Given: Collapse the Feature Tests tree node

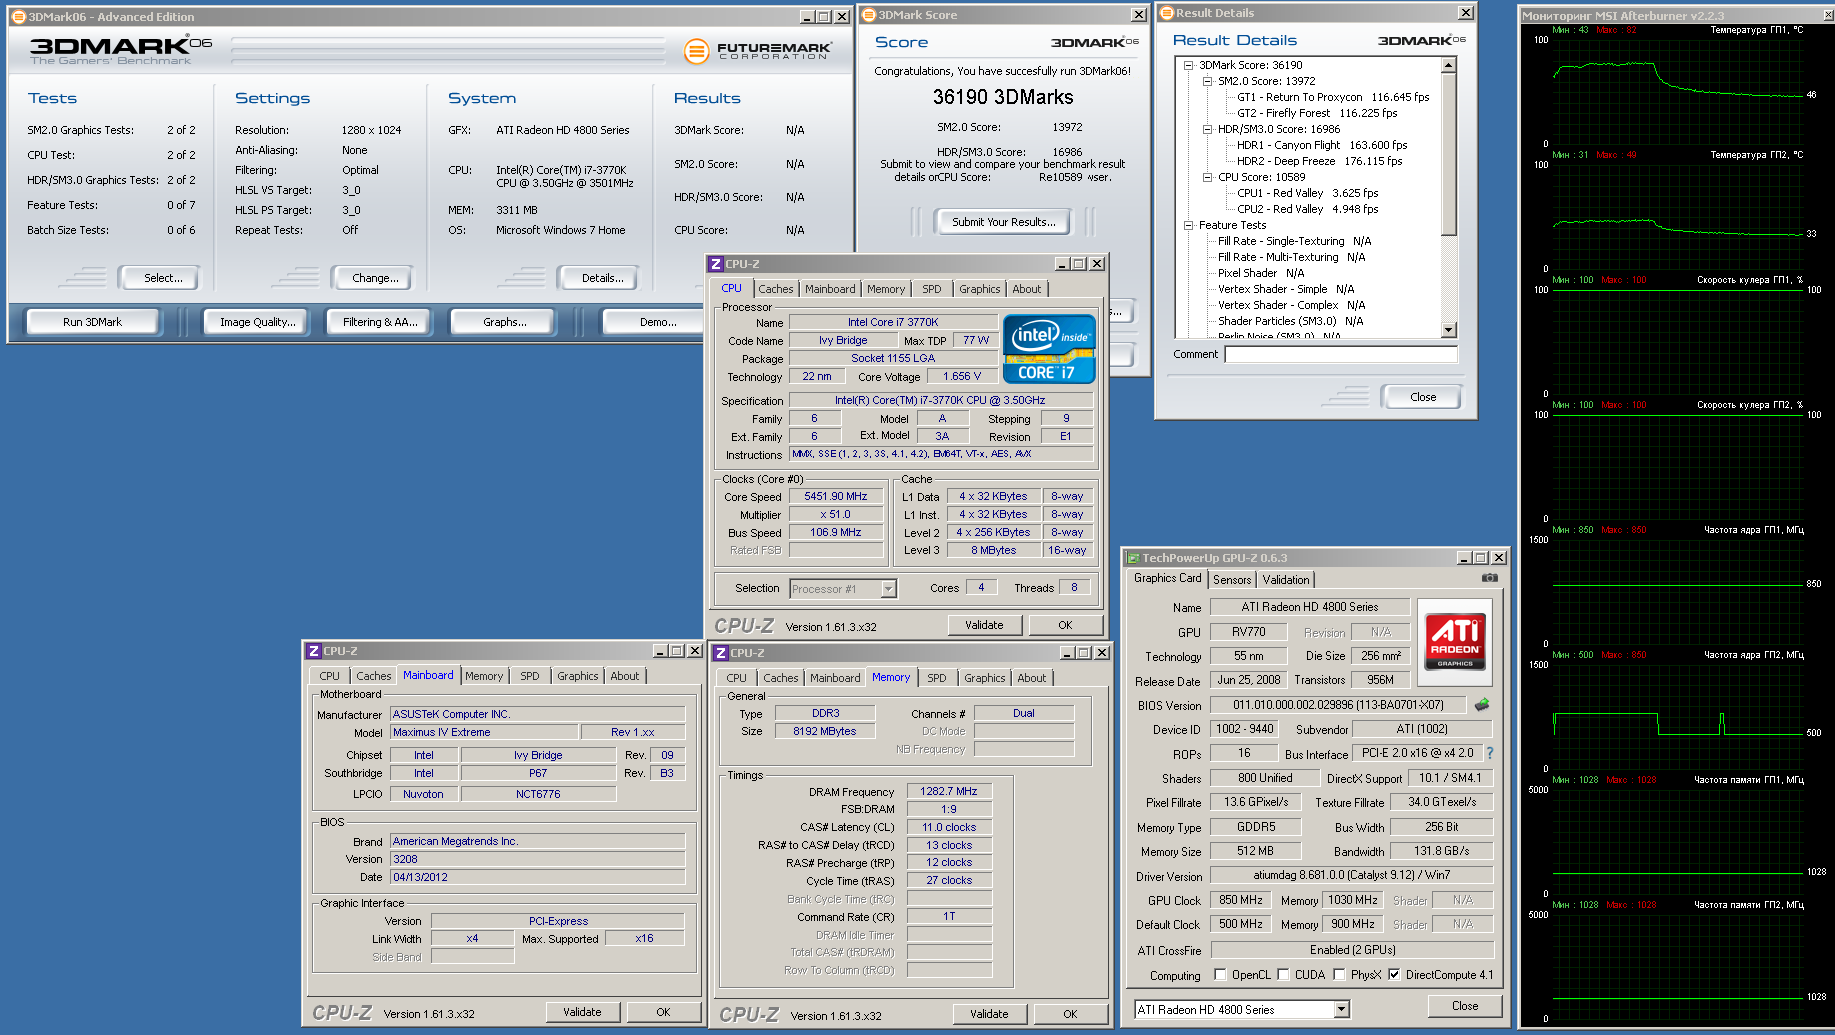Looking at the screenshot, I should (1189, 225).
